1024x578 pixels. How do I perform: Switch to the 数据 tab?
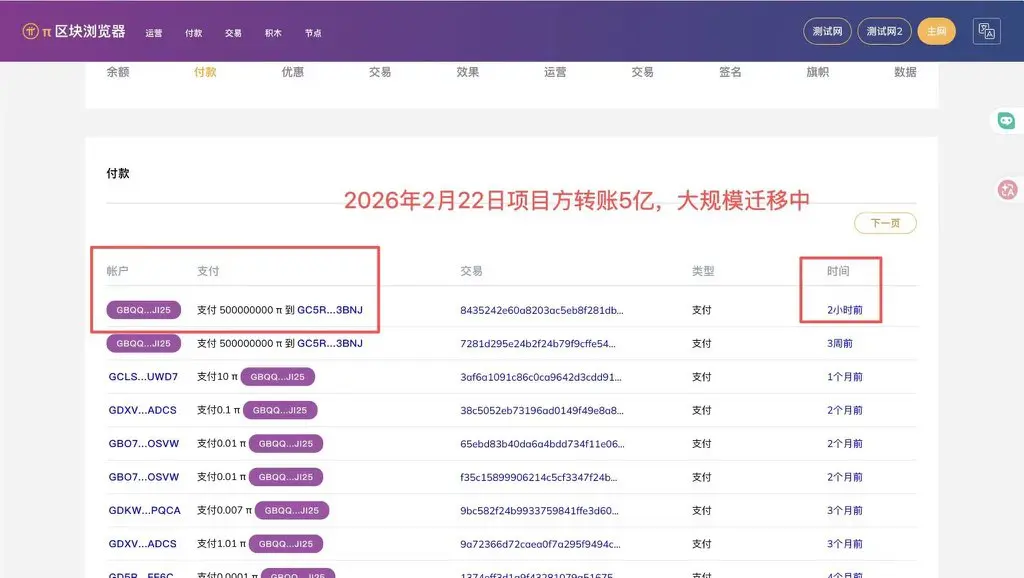905,71
